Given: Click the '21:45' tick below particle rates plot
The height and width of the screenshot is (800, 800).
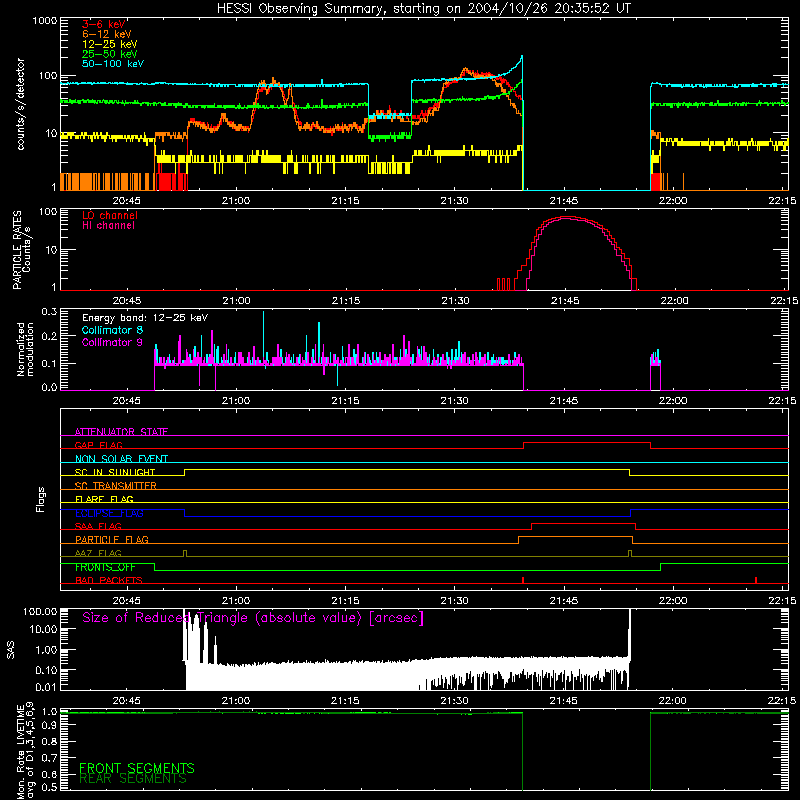Looking at the screenshot, I should [565, 300].
